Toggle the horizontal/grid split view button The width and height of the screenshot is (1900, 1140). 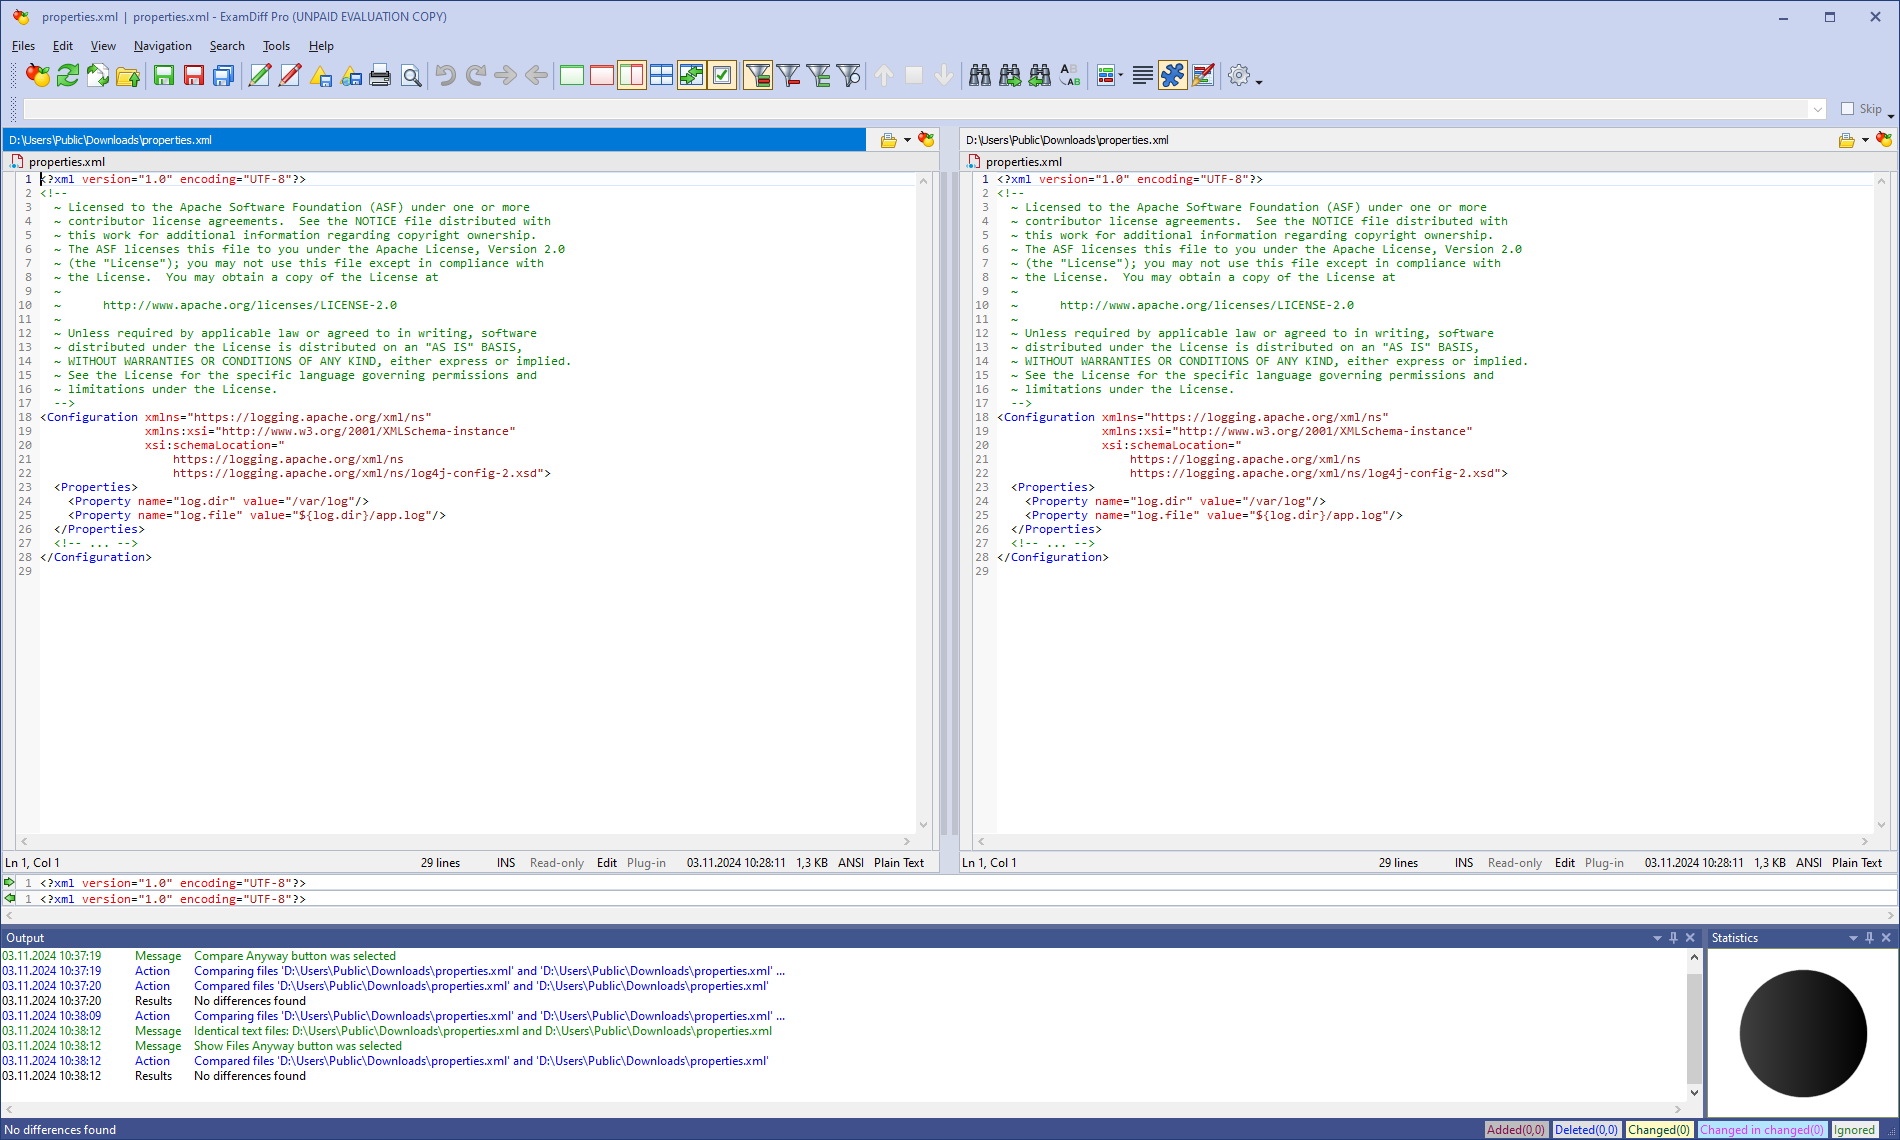(x=662, y=75)
